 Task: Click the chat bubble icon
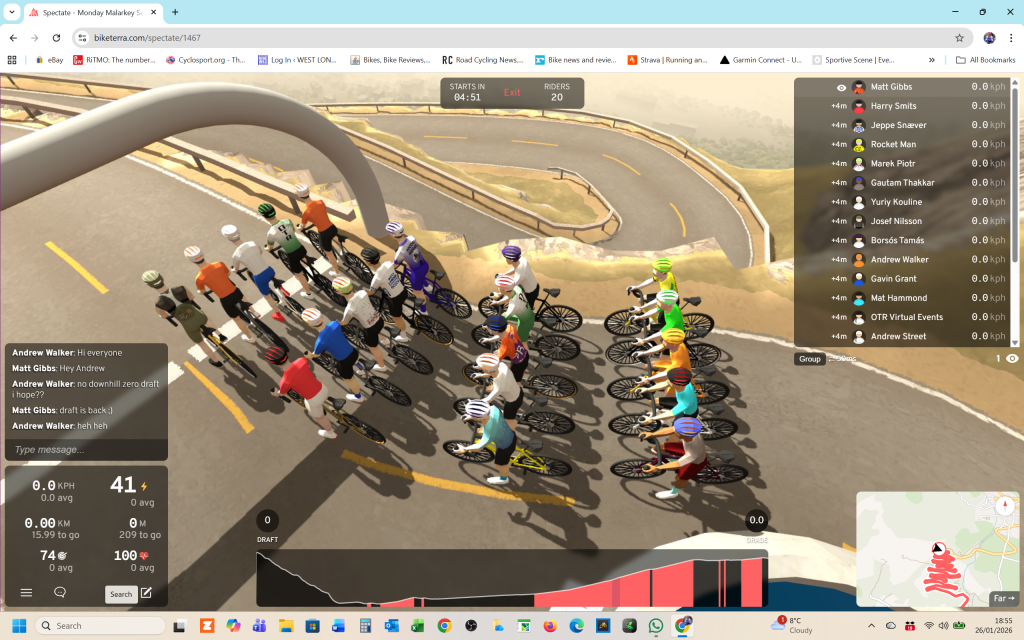[x=60, y=593]
